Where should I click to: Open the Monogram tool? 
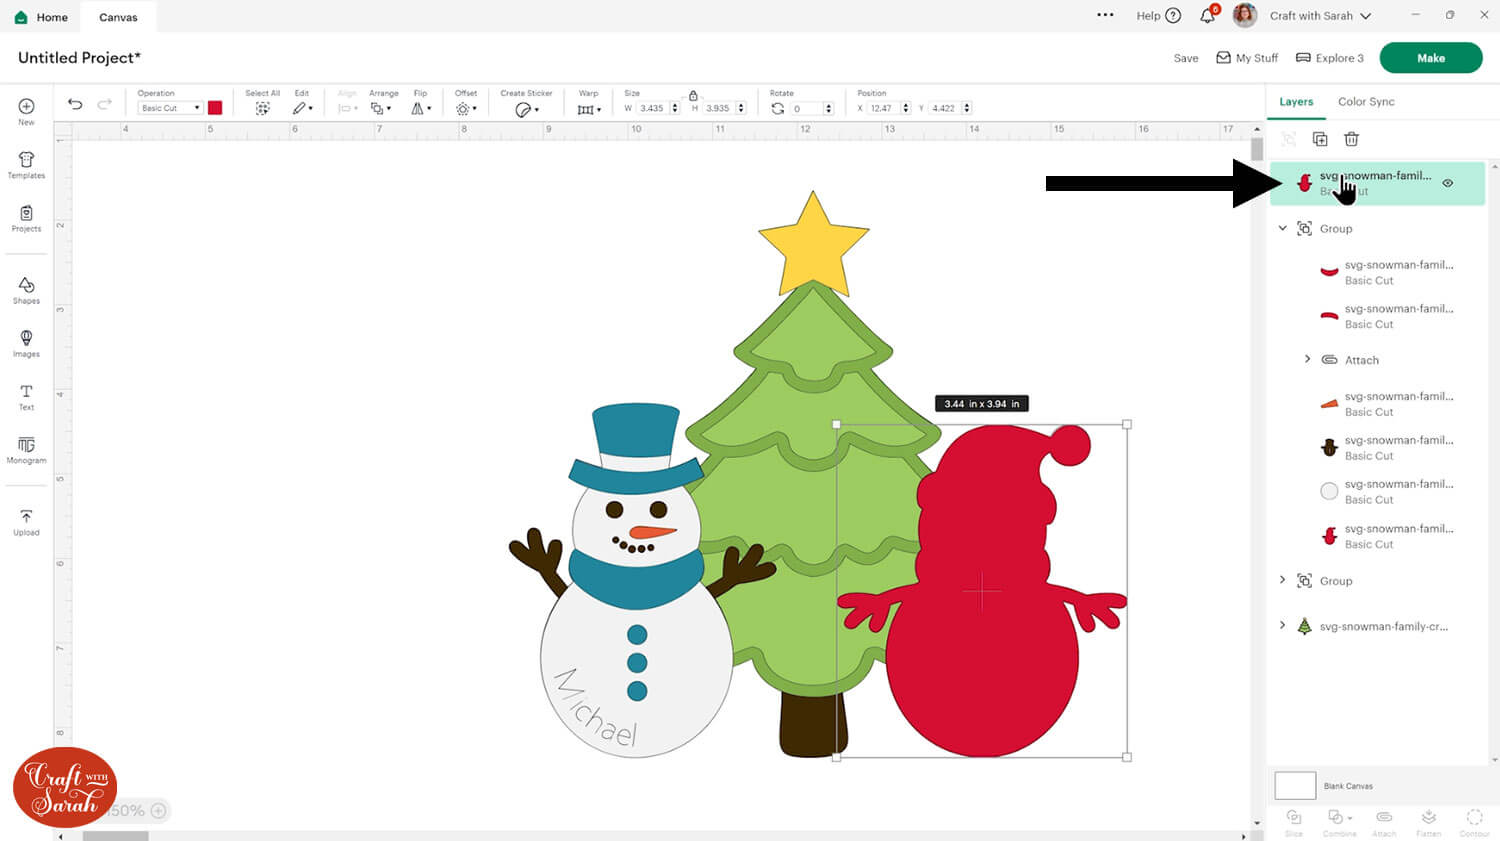pos(26,449)
